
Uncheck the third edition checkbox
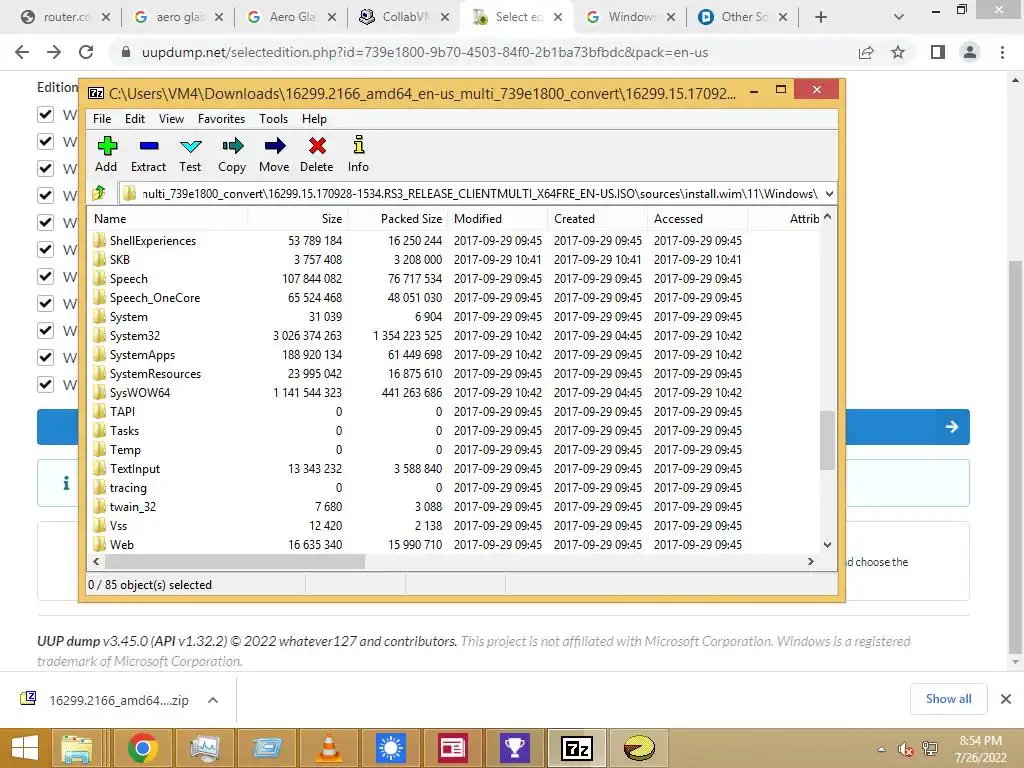point(45,168)
